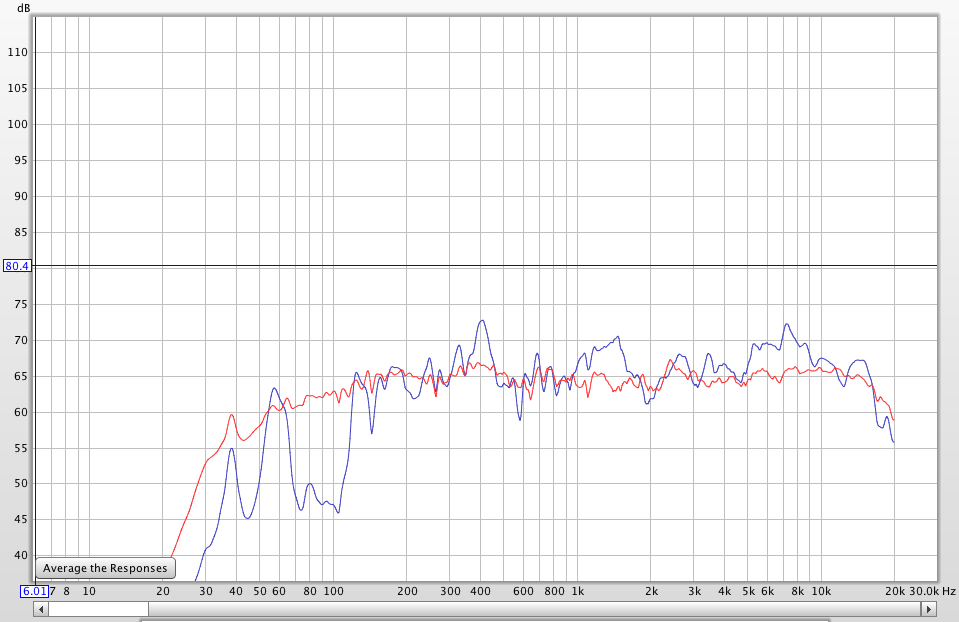
Task: Click the 400 frequency axis label
Action: pos(481,591)
